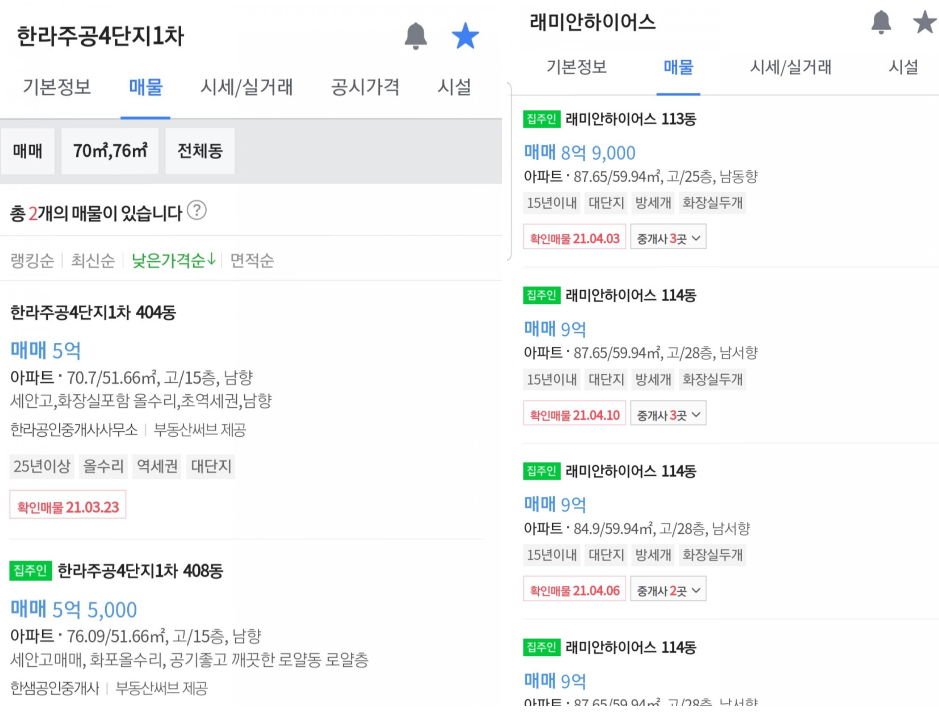Open the 공시가격 tab
Viewport: 939px width, 716px height.
[x=365, y=87]
